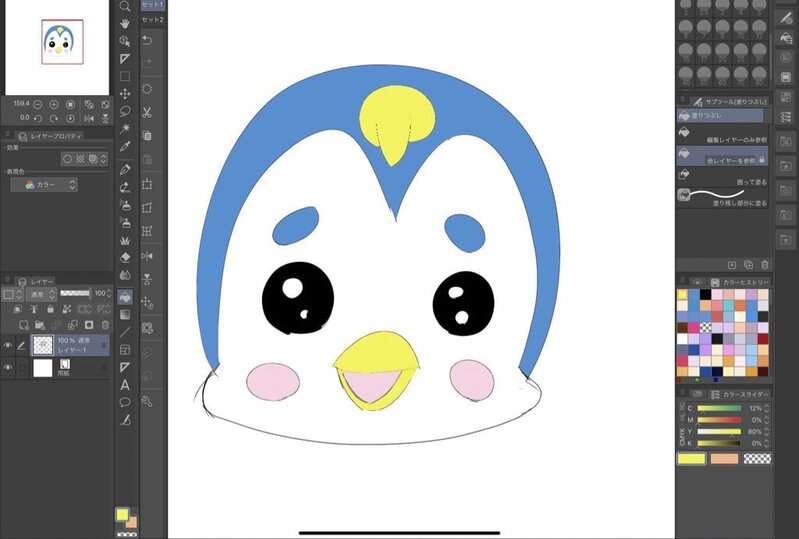Adjust Magenta 0% value stepper
The image size is (799, 539).
pyautogui.click(x=767, y=420)
